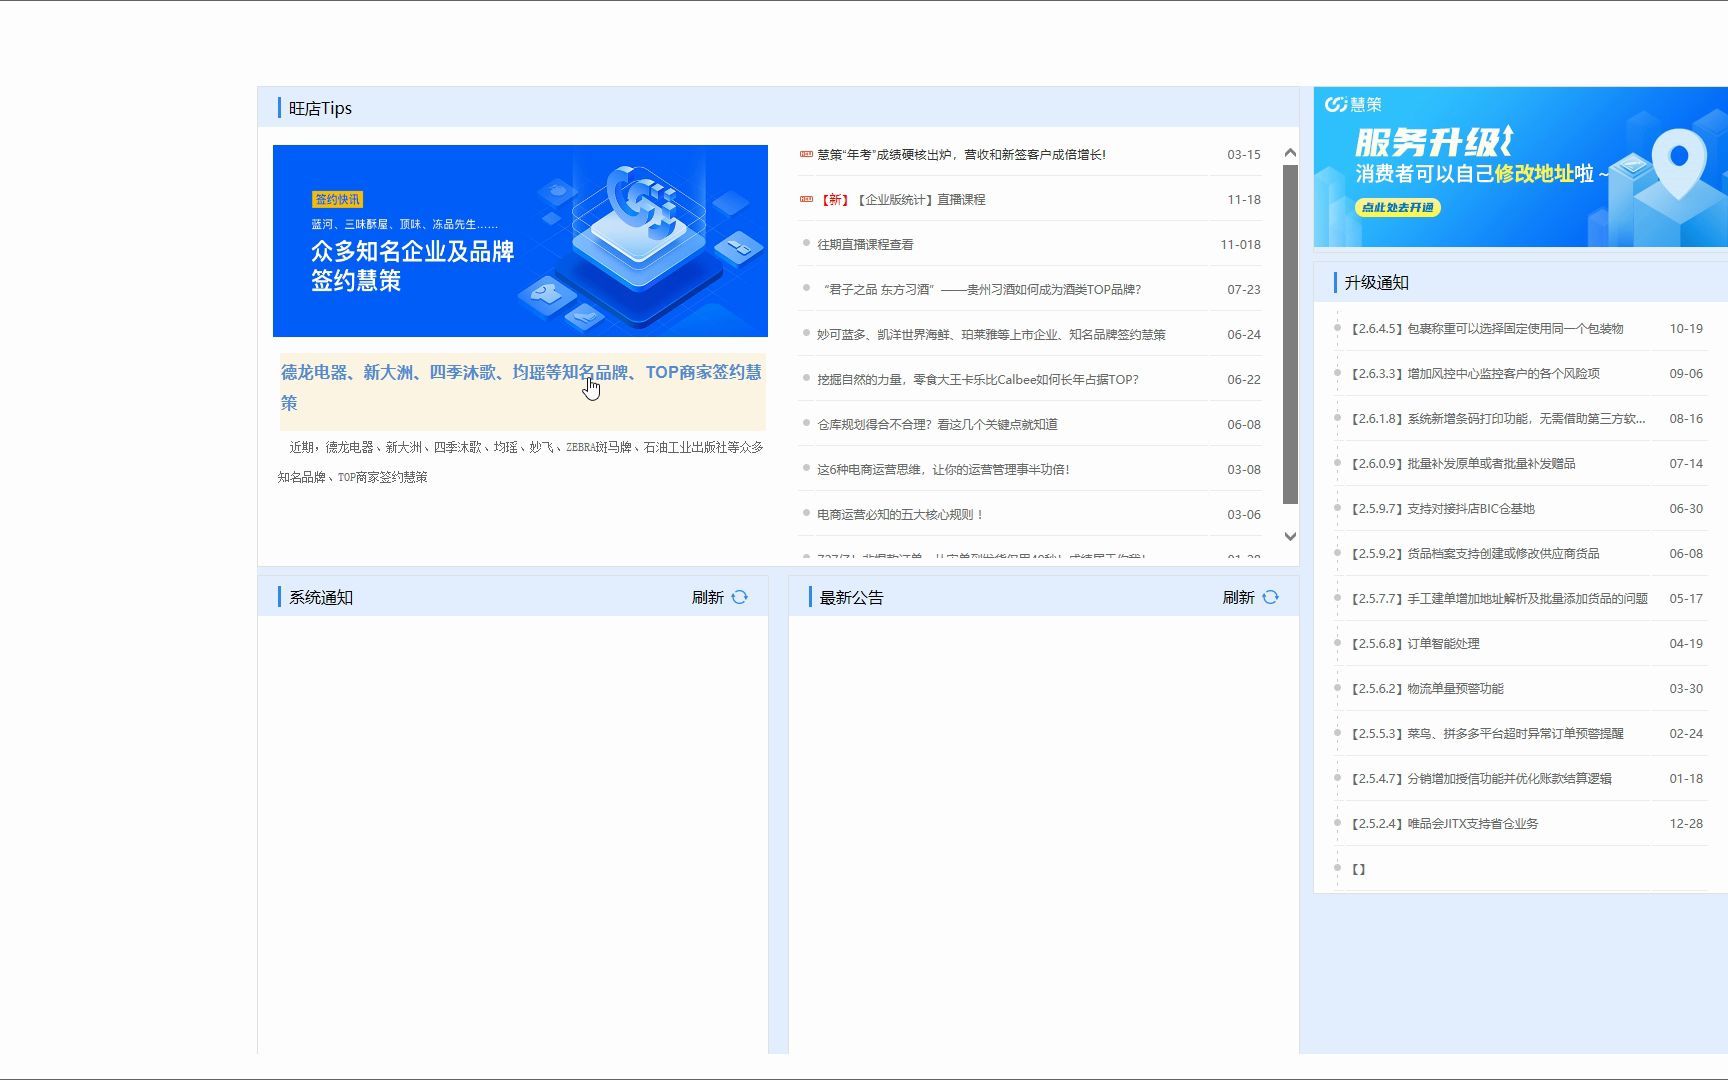This screenshot has height=1080, width=1728.
Task: Click the 刷新 text in 系统通知 header
Action: [707, 597]
